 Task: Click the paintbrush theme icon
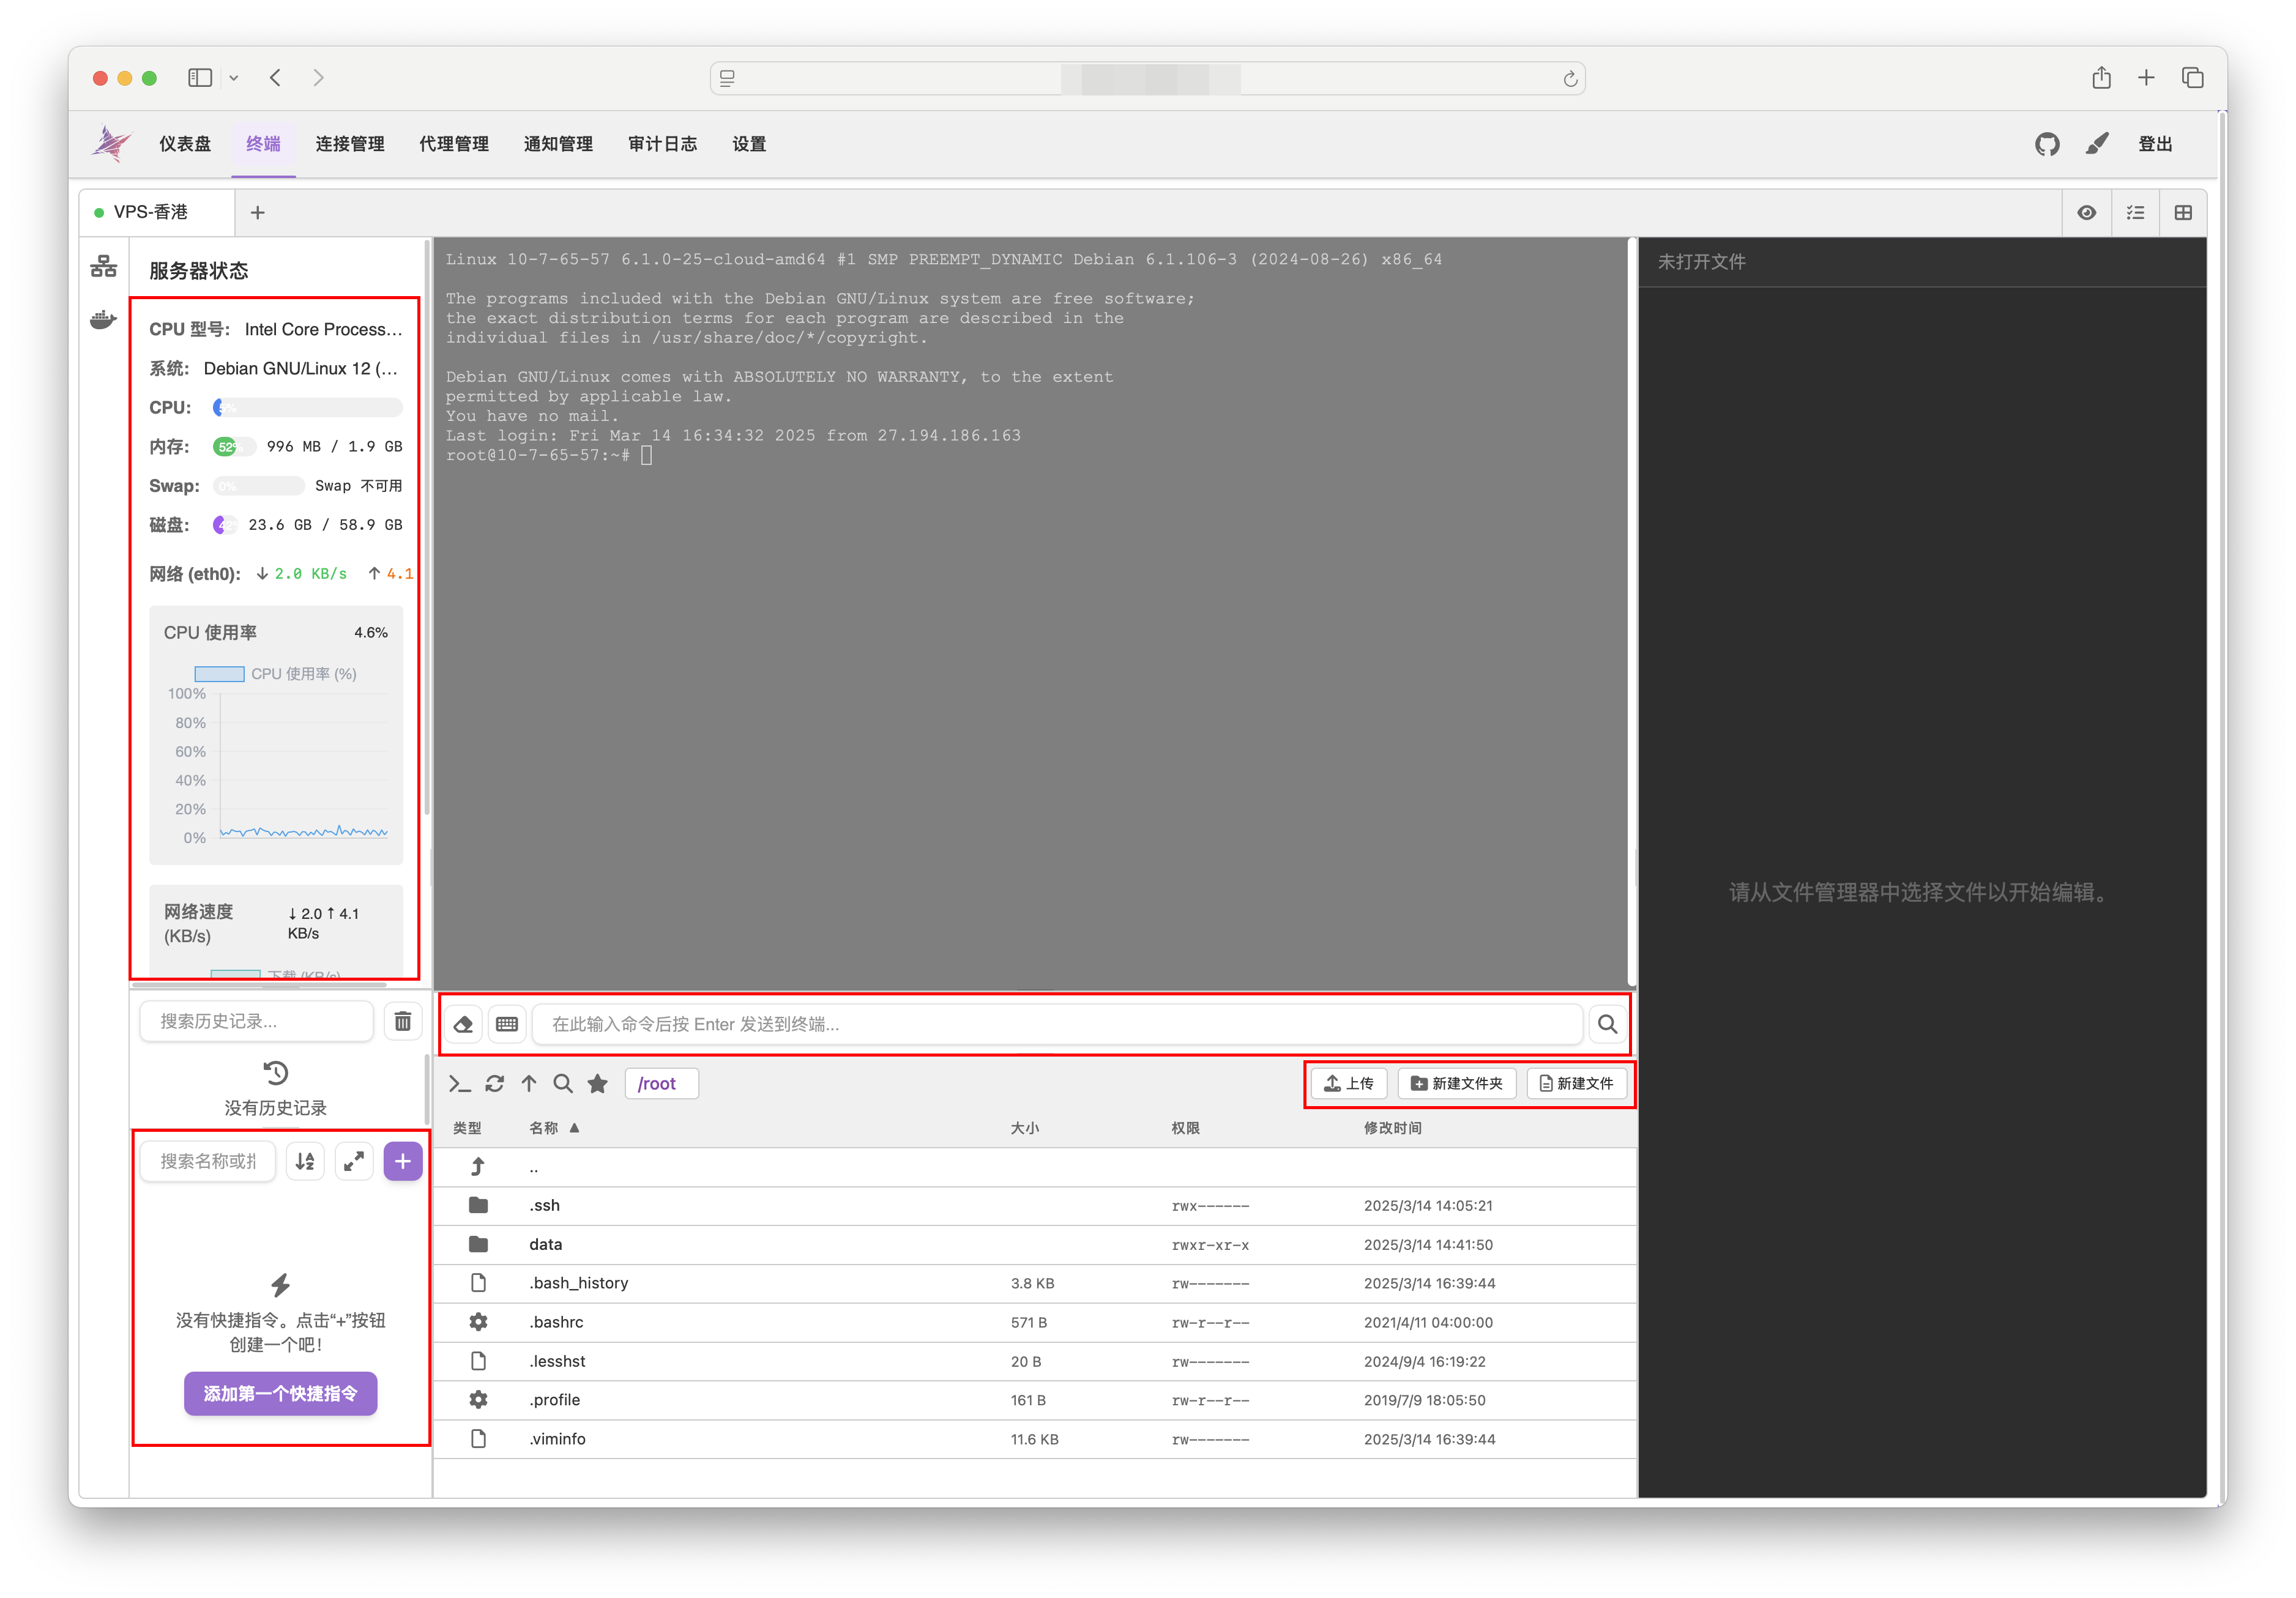[x=2097, y=144]
